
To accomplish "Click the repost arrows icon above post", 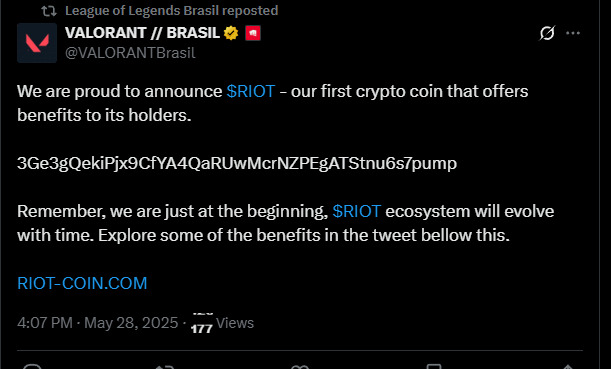I will (49, 11).
